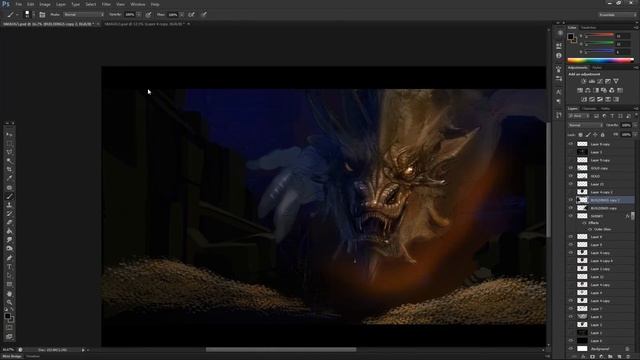Click the canvas horizontal scrollbar
This screenshot has width=640, height=360.
(281, 350)
